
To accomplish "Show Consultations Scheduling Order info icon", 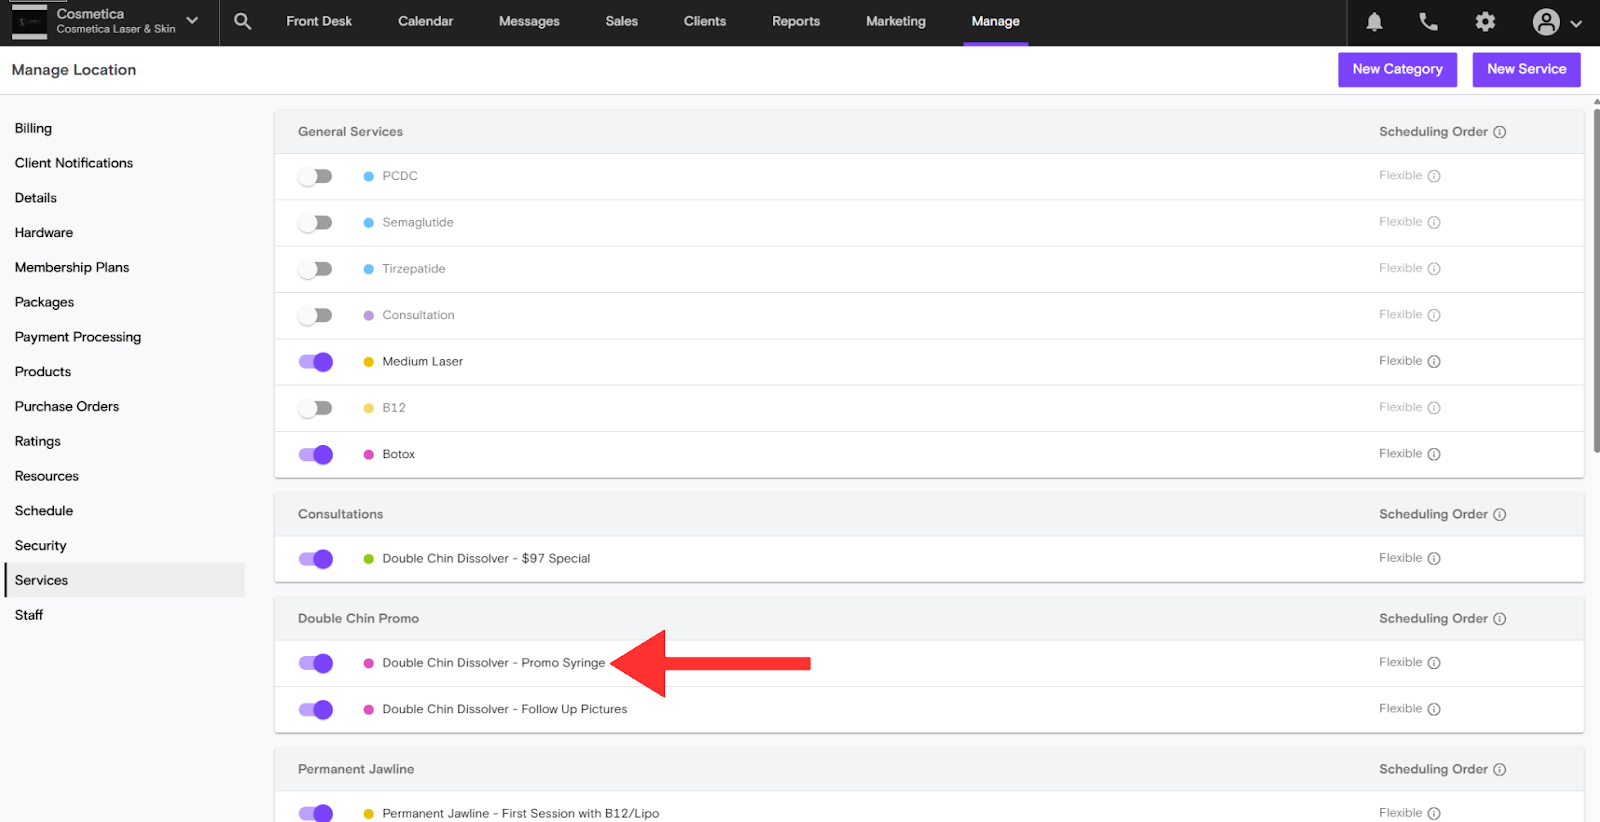I will click(x=1500, y=515).
